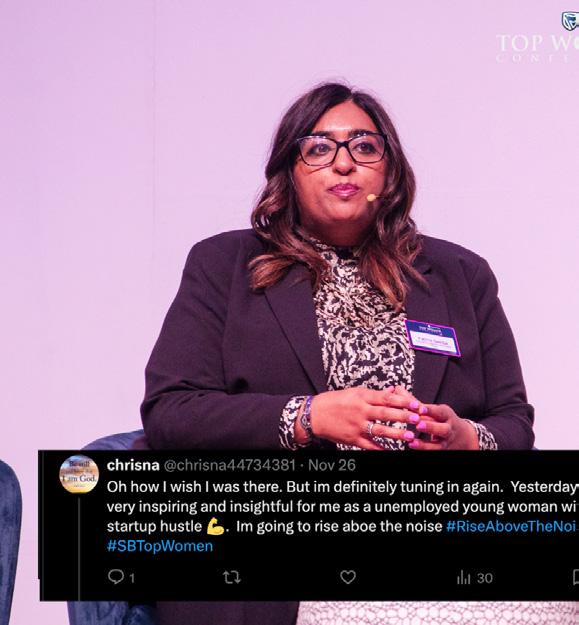Follow the #RiseAboveTheNoi hashtag link
This screenshot has width=579, height=625.
(512, 527)
